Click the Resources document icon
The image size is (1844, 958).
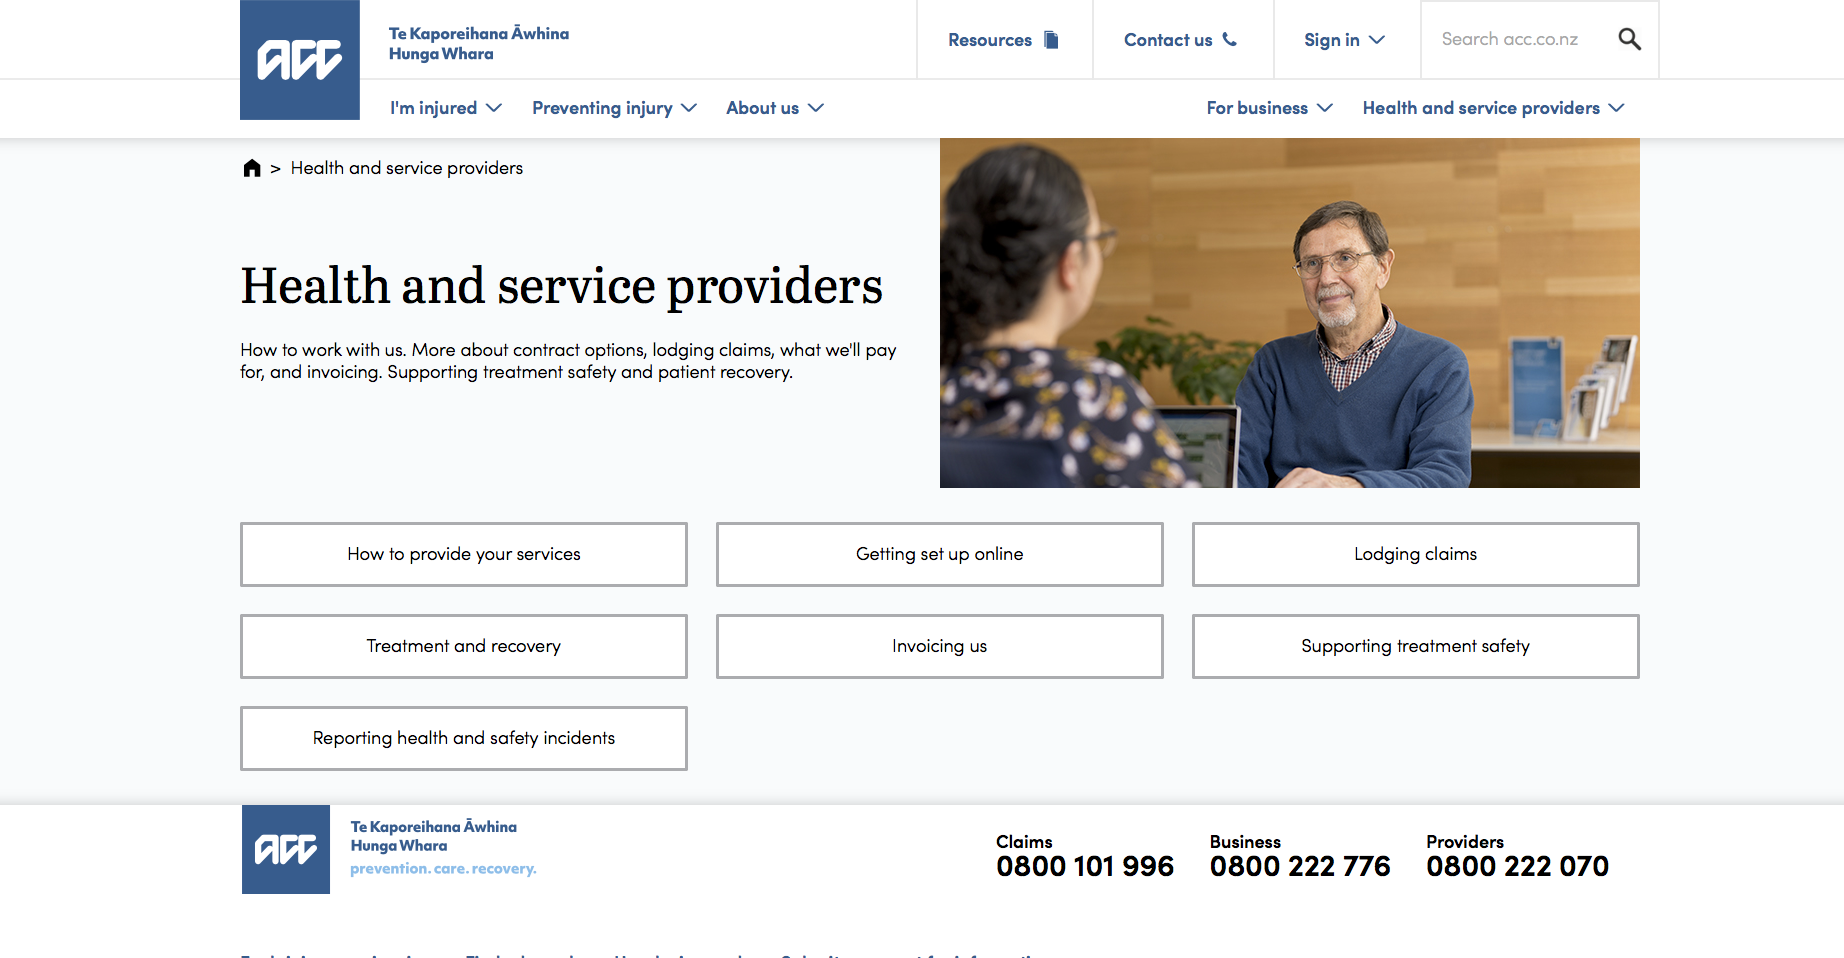[x=1051, y=40]
